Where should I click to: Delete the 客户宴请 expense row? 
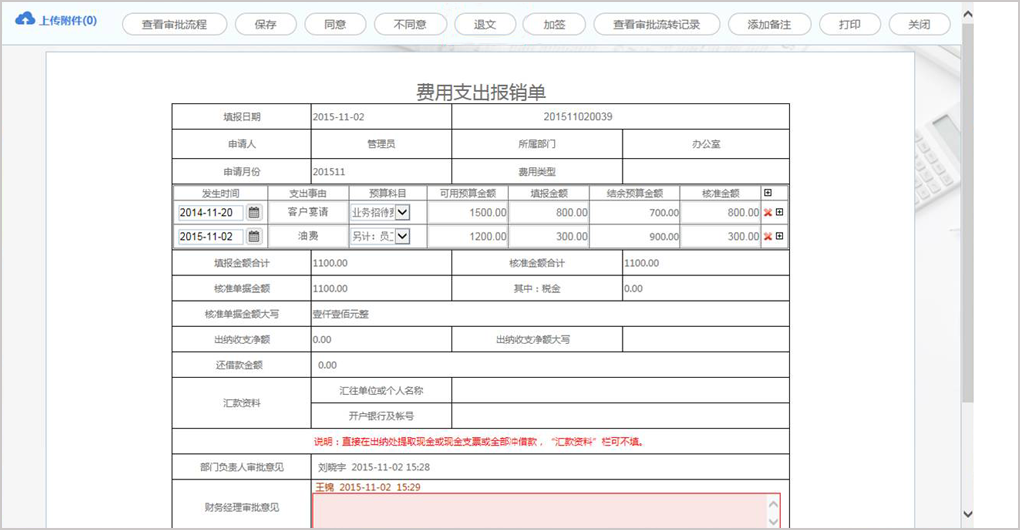(768, 212)
